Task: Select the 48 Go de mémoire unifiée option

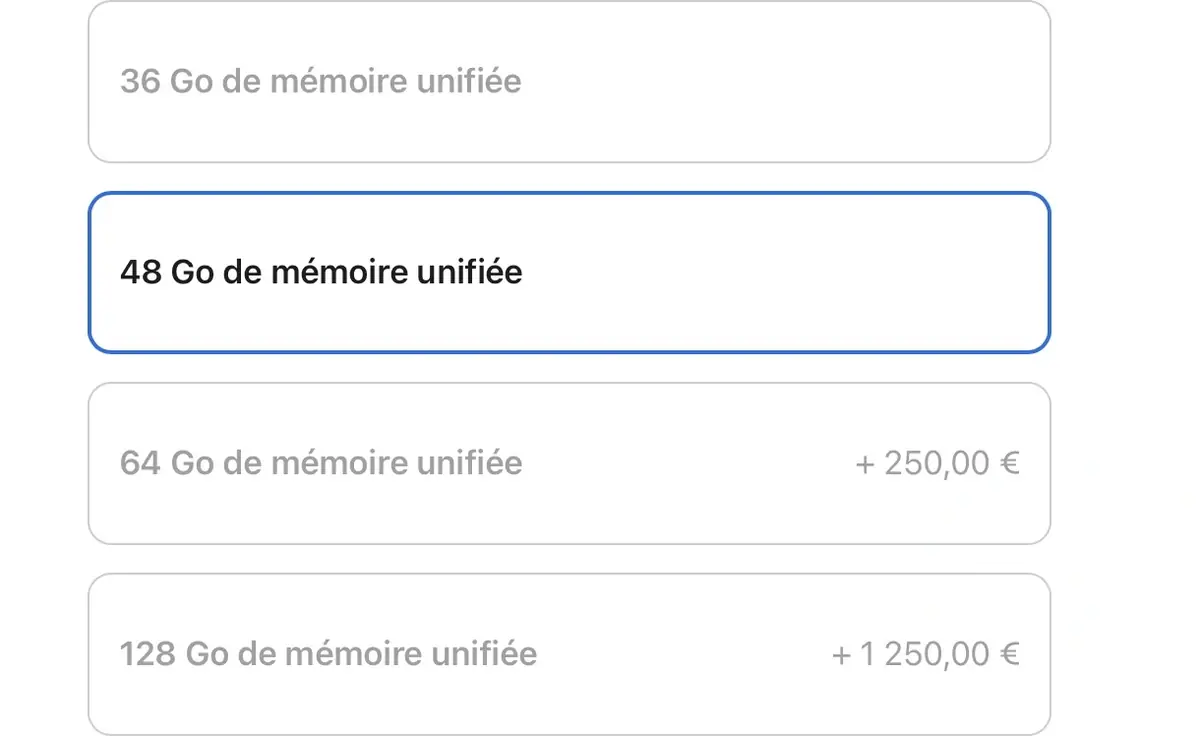Action: (568, 272)
